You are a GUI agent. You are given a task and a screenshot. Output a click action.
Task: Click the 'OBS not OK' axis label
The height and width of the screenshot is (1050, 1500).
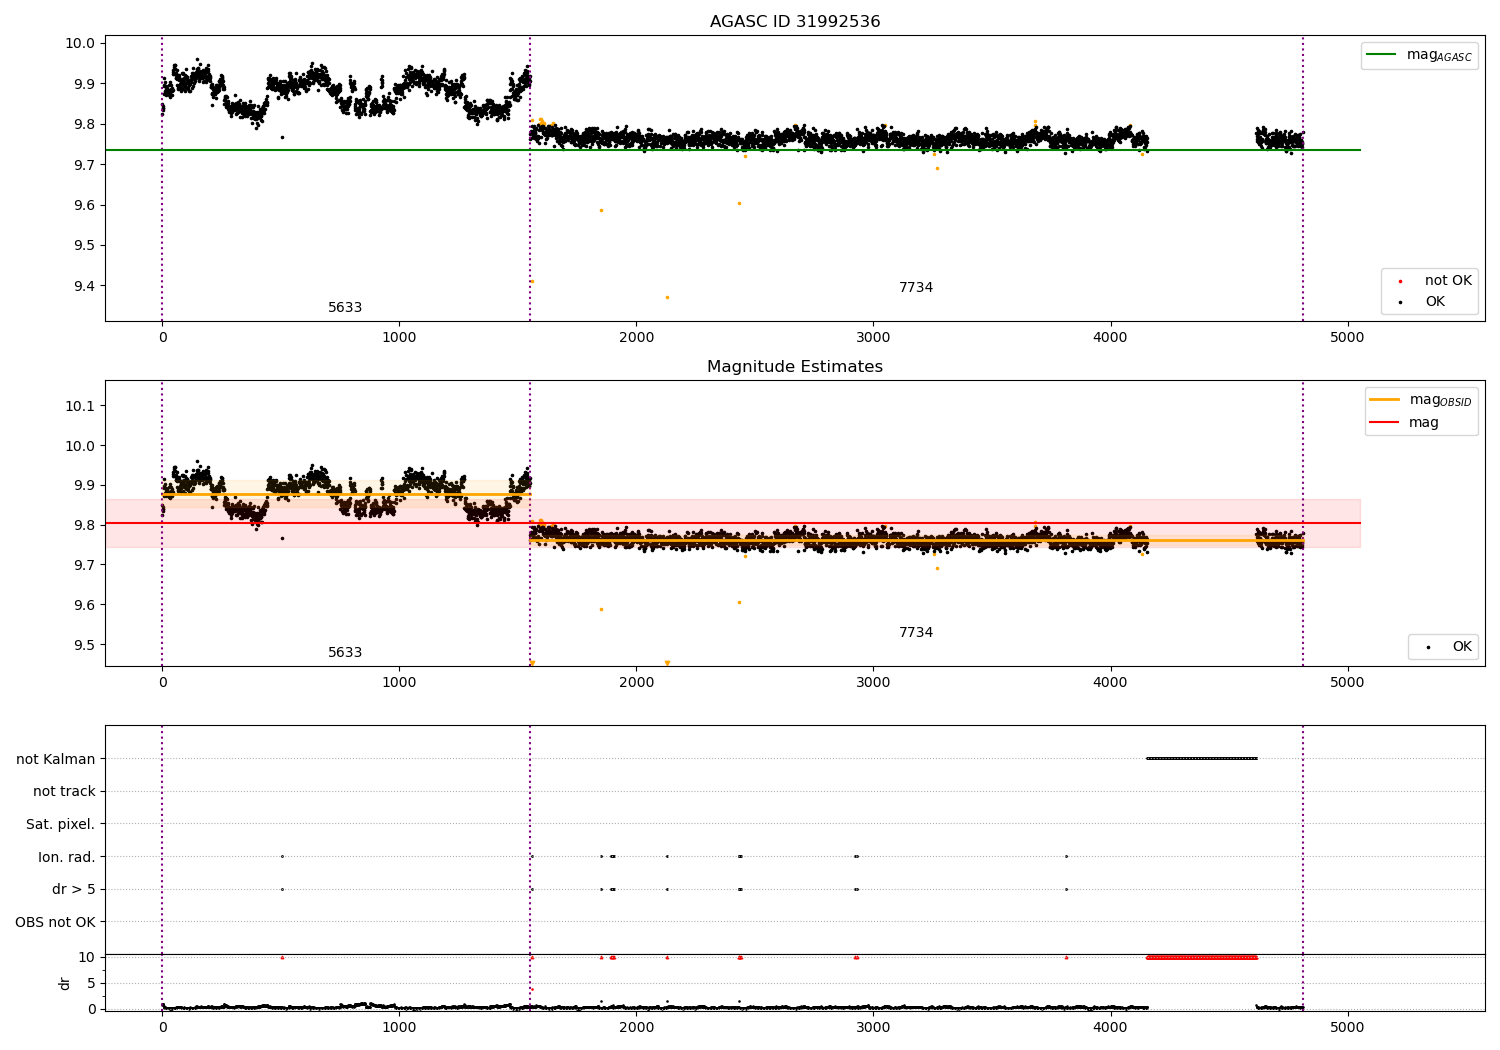[56, 922]
